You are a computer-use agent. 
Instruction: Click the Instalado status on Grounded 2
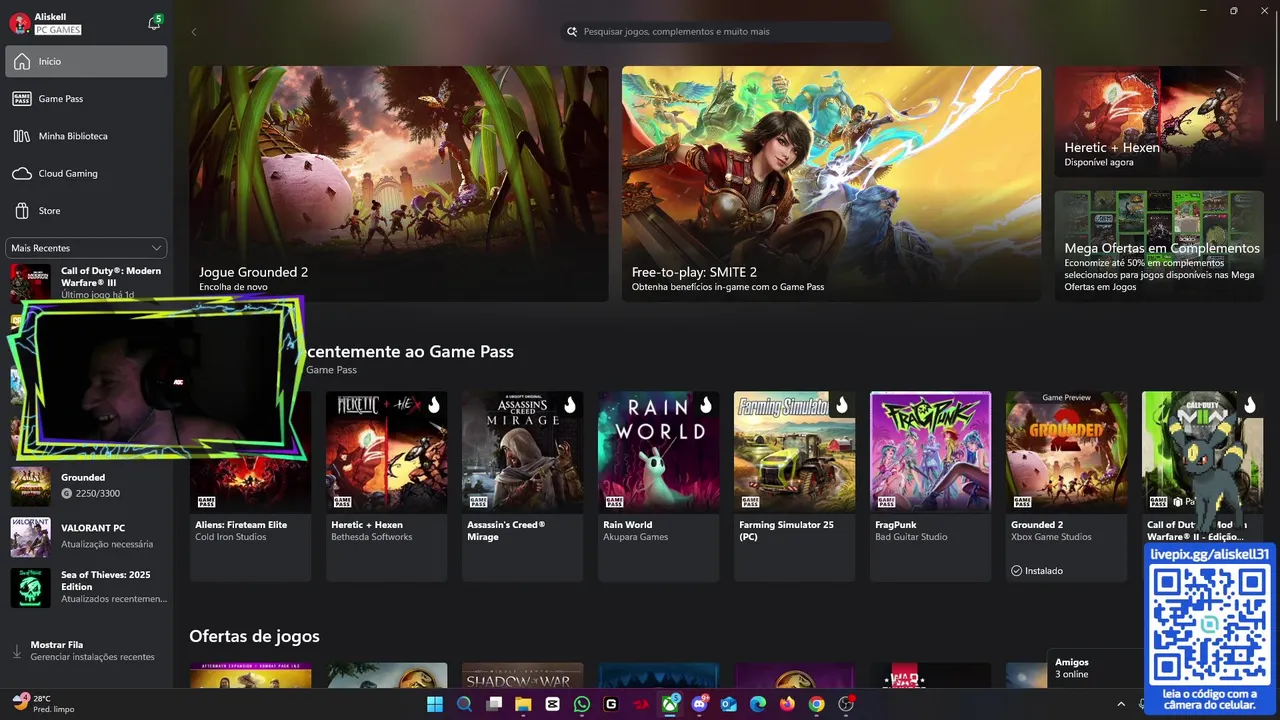click(1037, 571)
